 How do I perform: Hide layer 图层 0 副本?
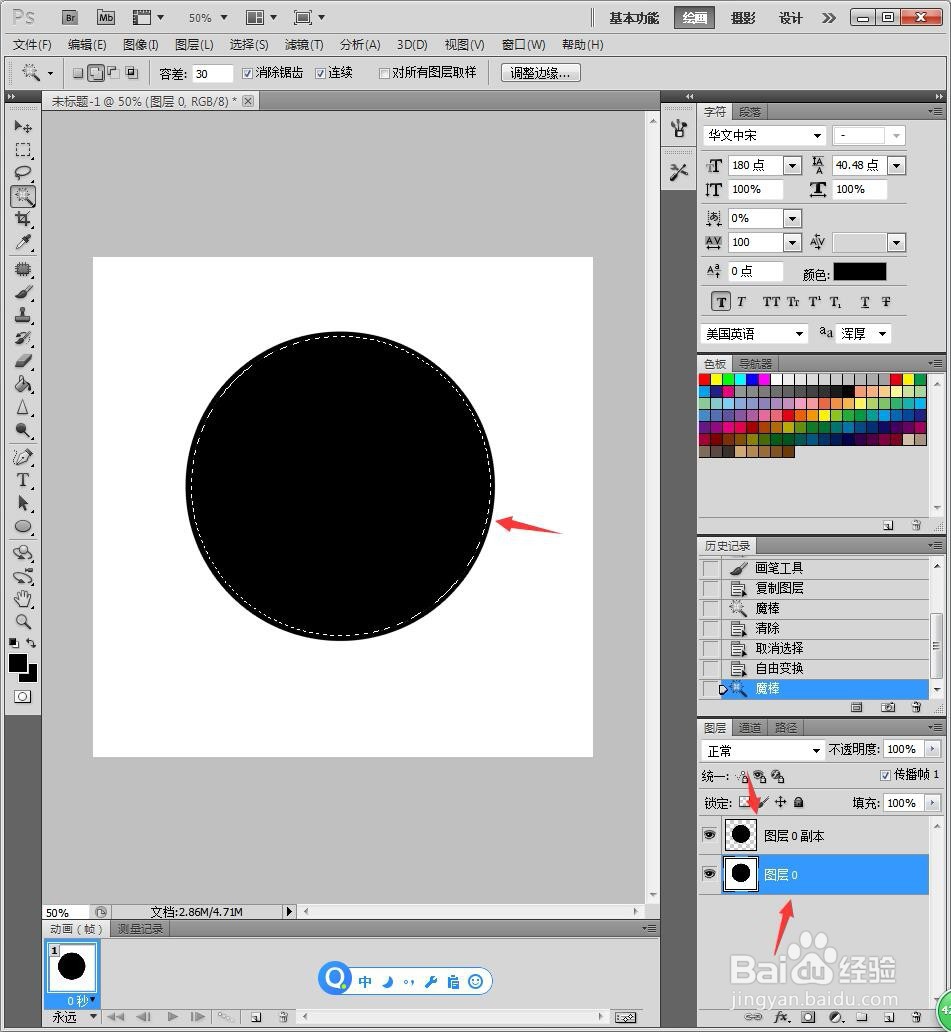[709, 835]
